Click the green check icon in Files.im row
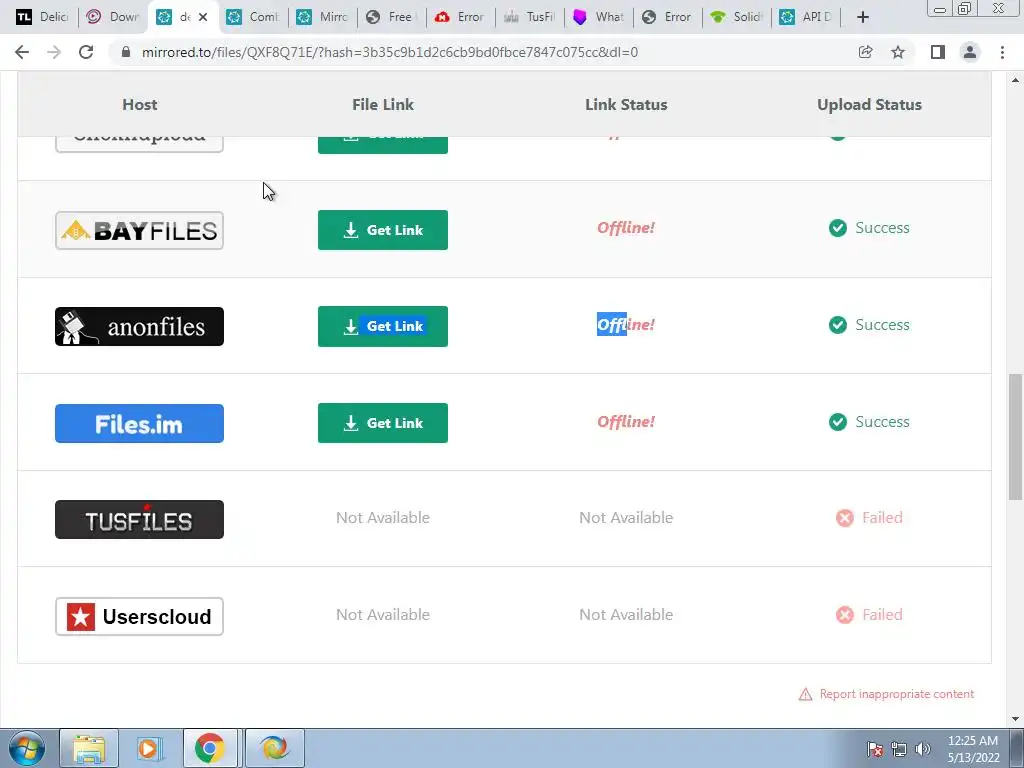This screenshot has width=1024, height=768. click(x=838, y=422)
